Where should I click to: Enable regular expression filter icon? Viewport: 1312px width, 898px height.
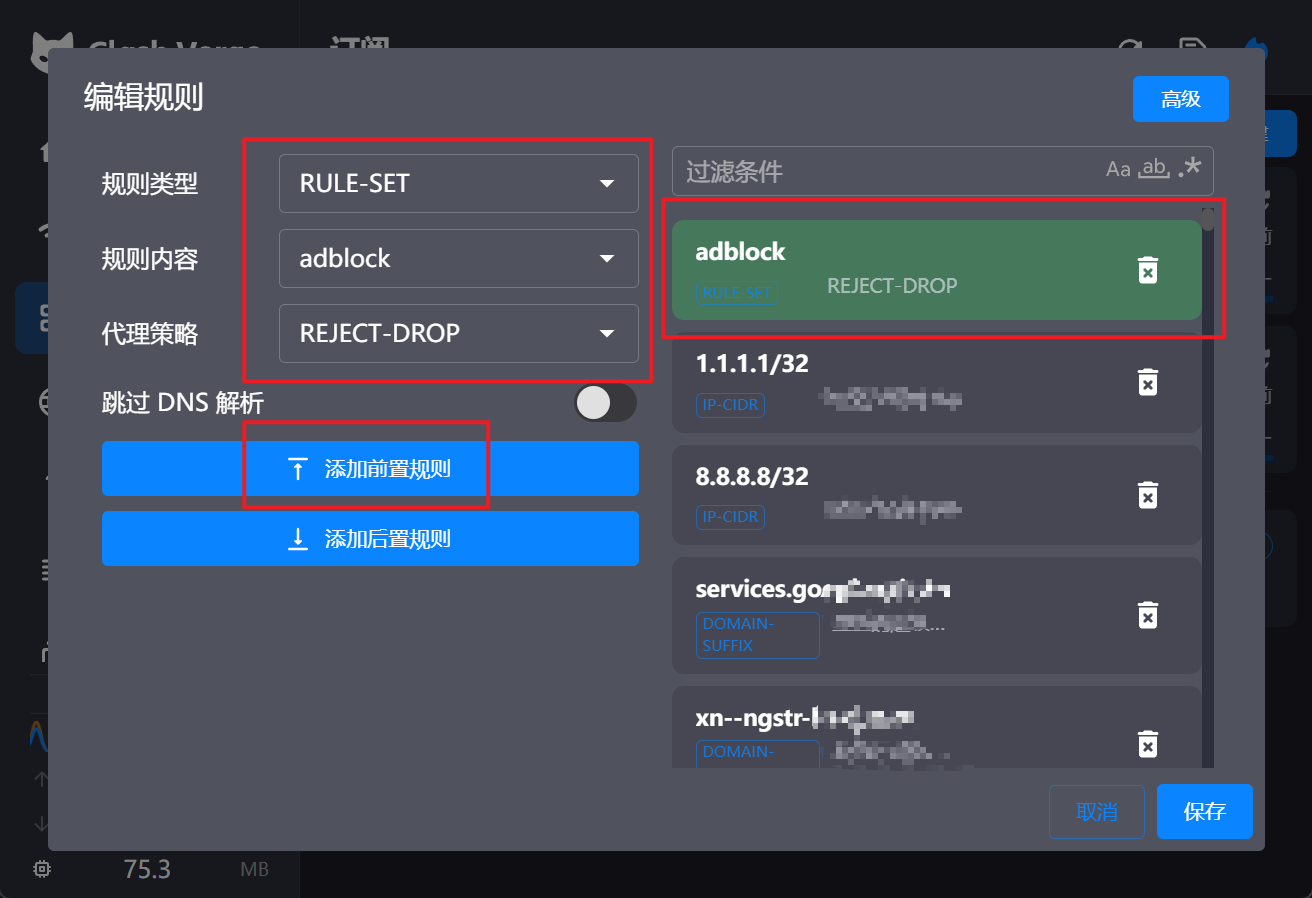point(1190,168)
